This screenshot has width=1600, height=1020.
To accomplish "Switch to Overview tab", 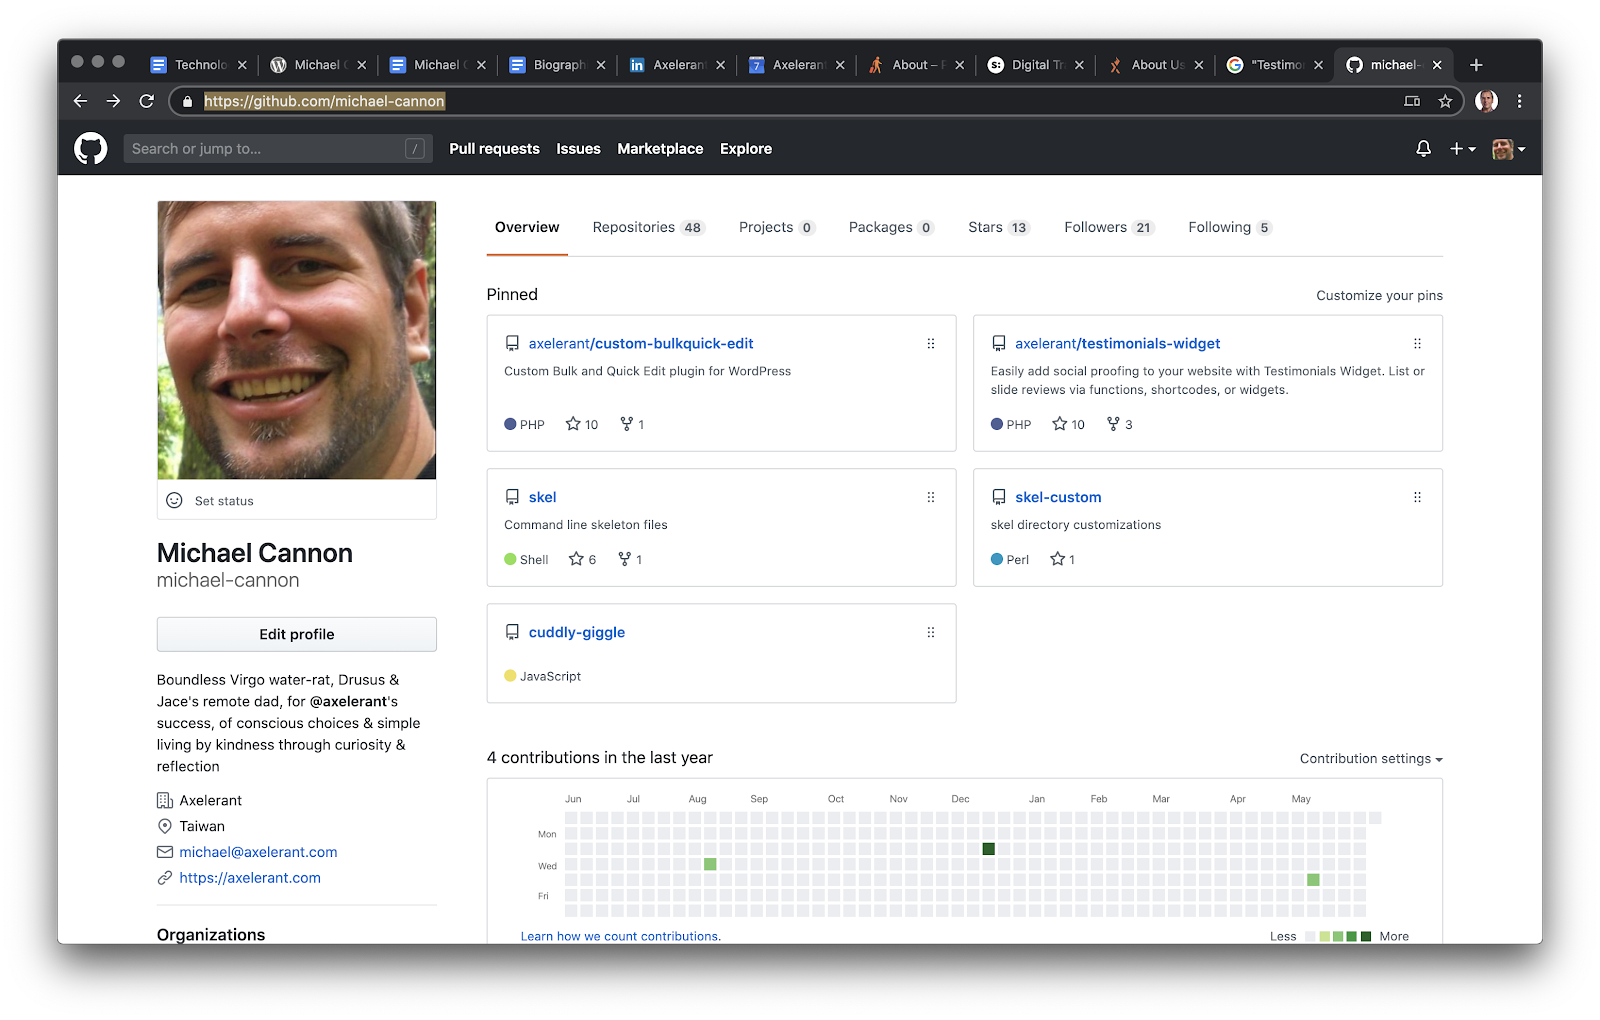I will 527,227.
